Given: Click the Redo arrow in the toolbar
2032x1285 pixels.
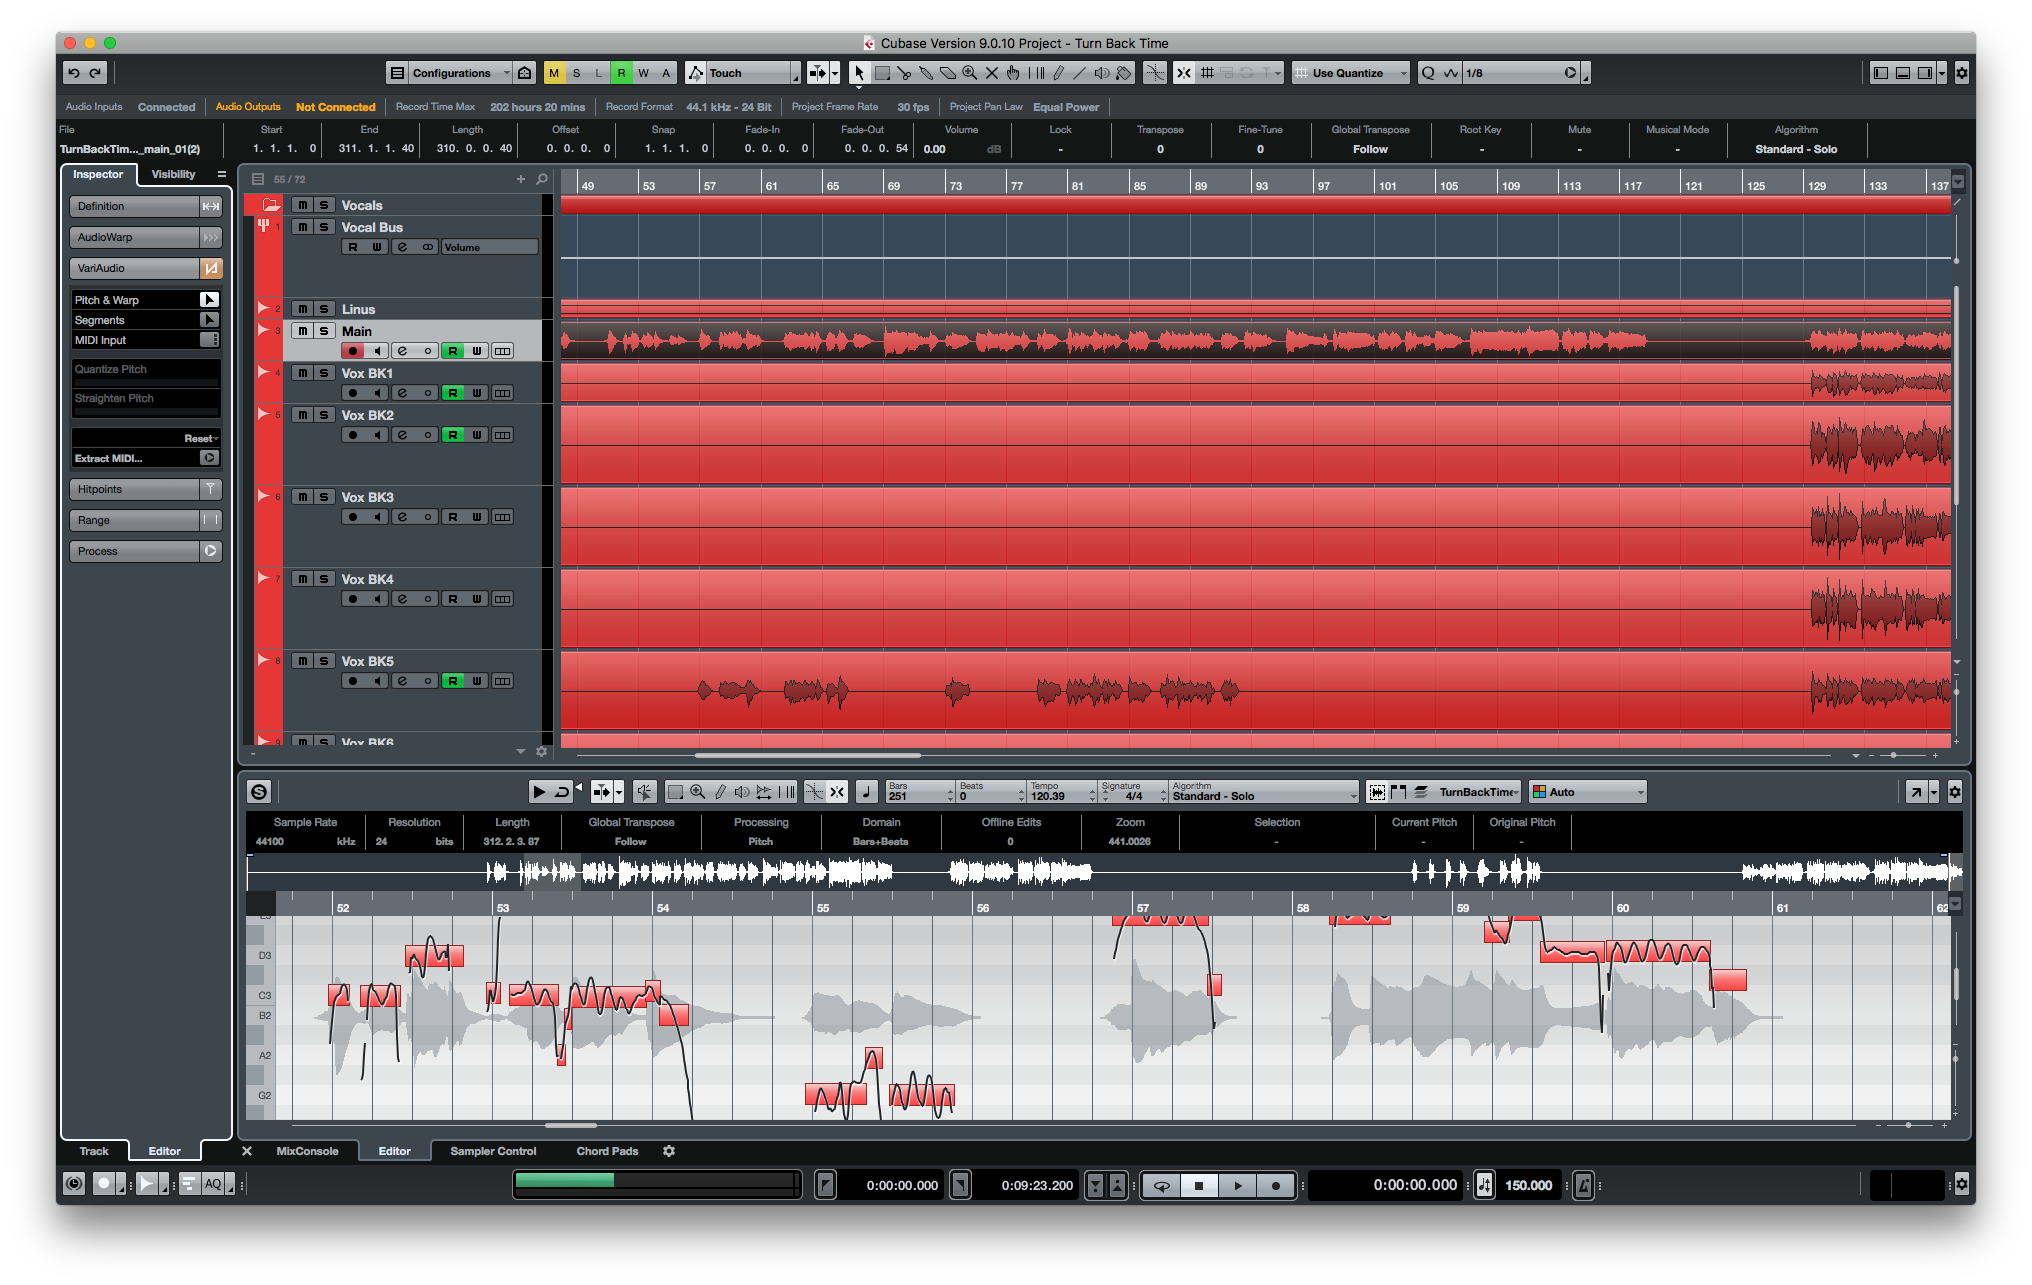Looking at the screenshot, I should 96,73.
